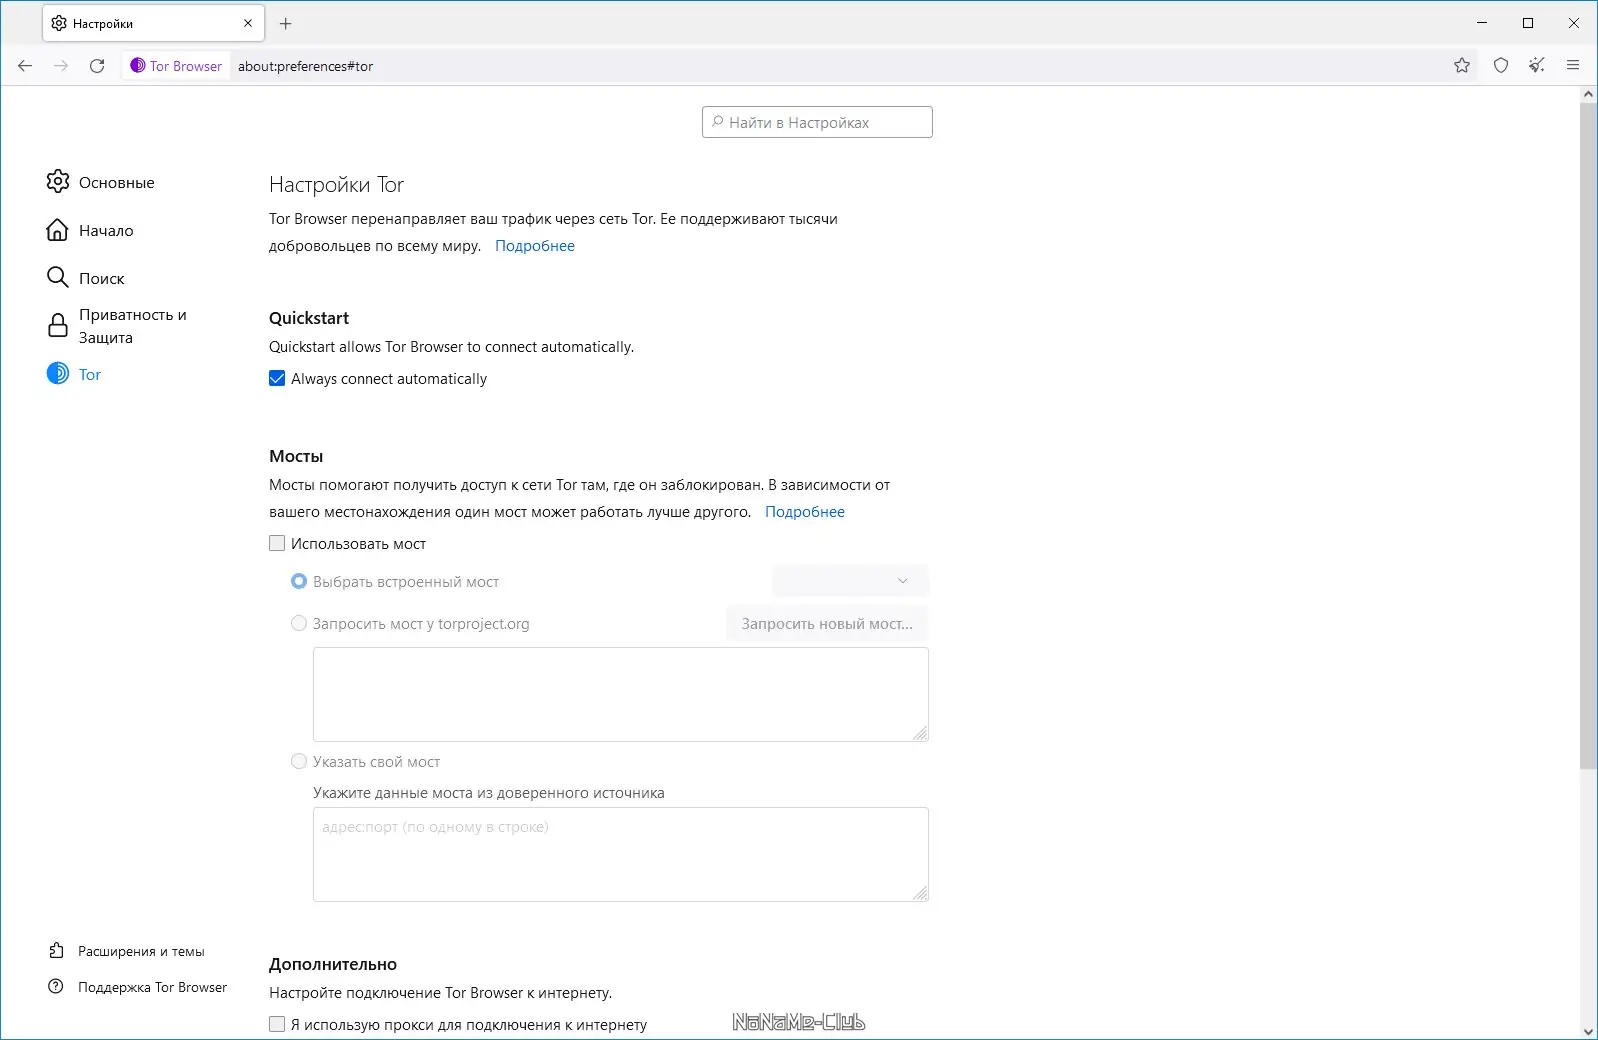Switch to the Начало settings category
The image size is (1598, 1040).
pos(106,230)
